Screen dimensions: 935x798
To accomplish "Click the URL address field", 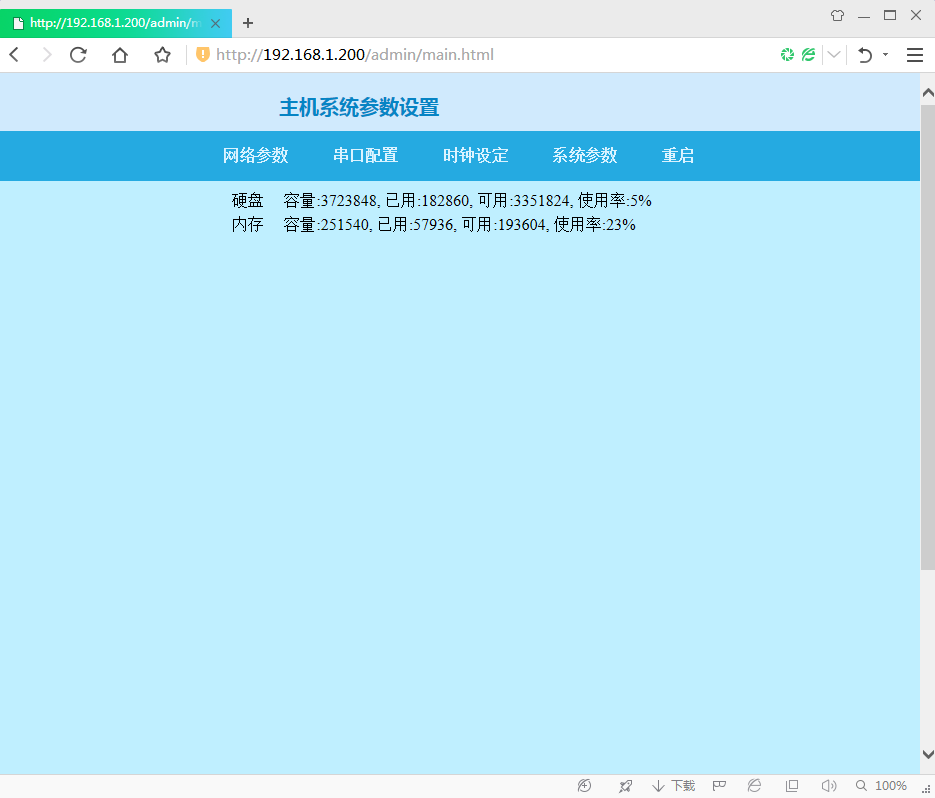I will [x=480, y=55].
